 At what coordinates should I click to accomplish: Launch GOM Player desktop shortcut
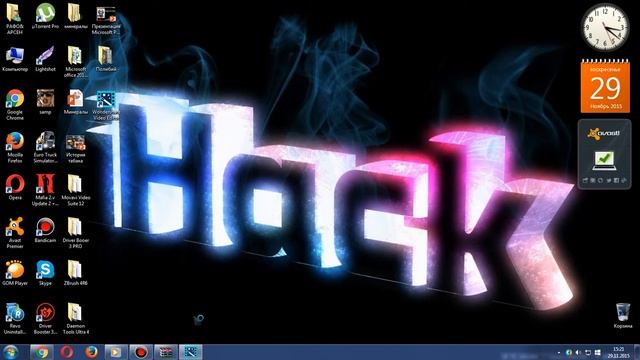[x=15, y=273]
